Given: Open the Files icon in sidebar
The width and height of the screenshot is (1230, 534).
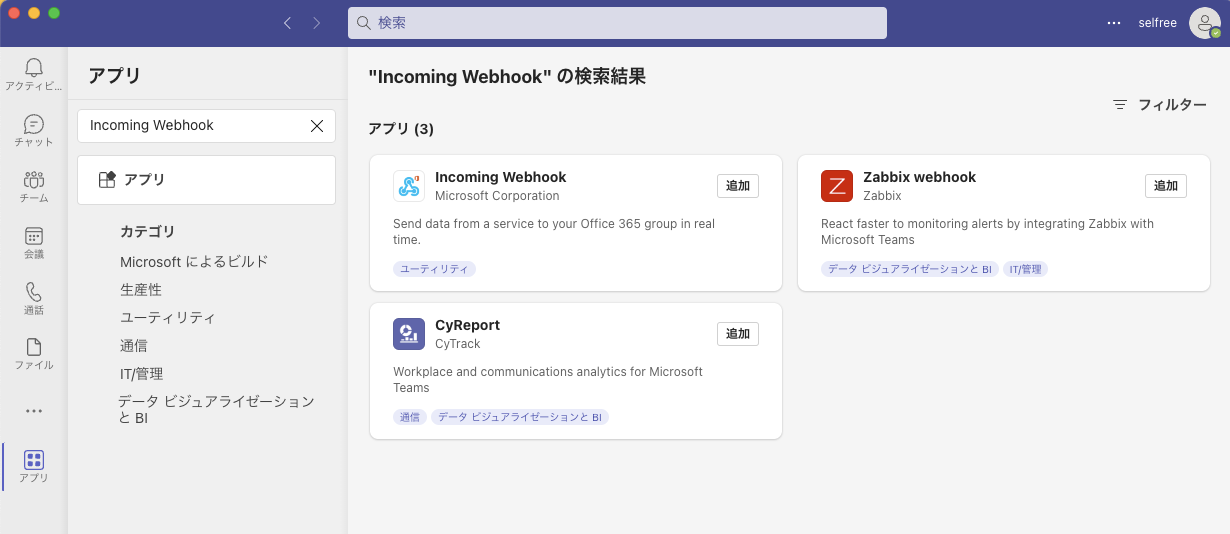Looking at the screenshot, I should tap(34, 347).
